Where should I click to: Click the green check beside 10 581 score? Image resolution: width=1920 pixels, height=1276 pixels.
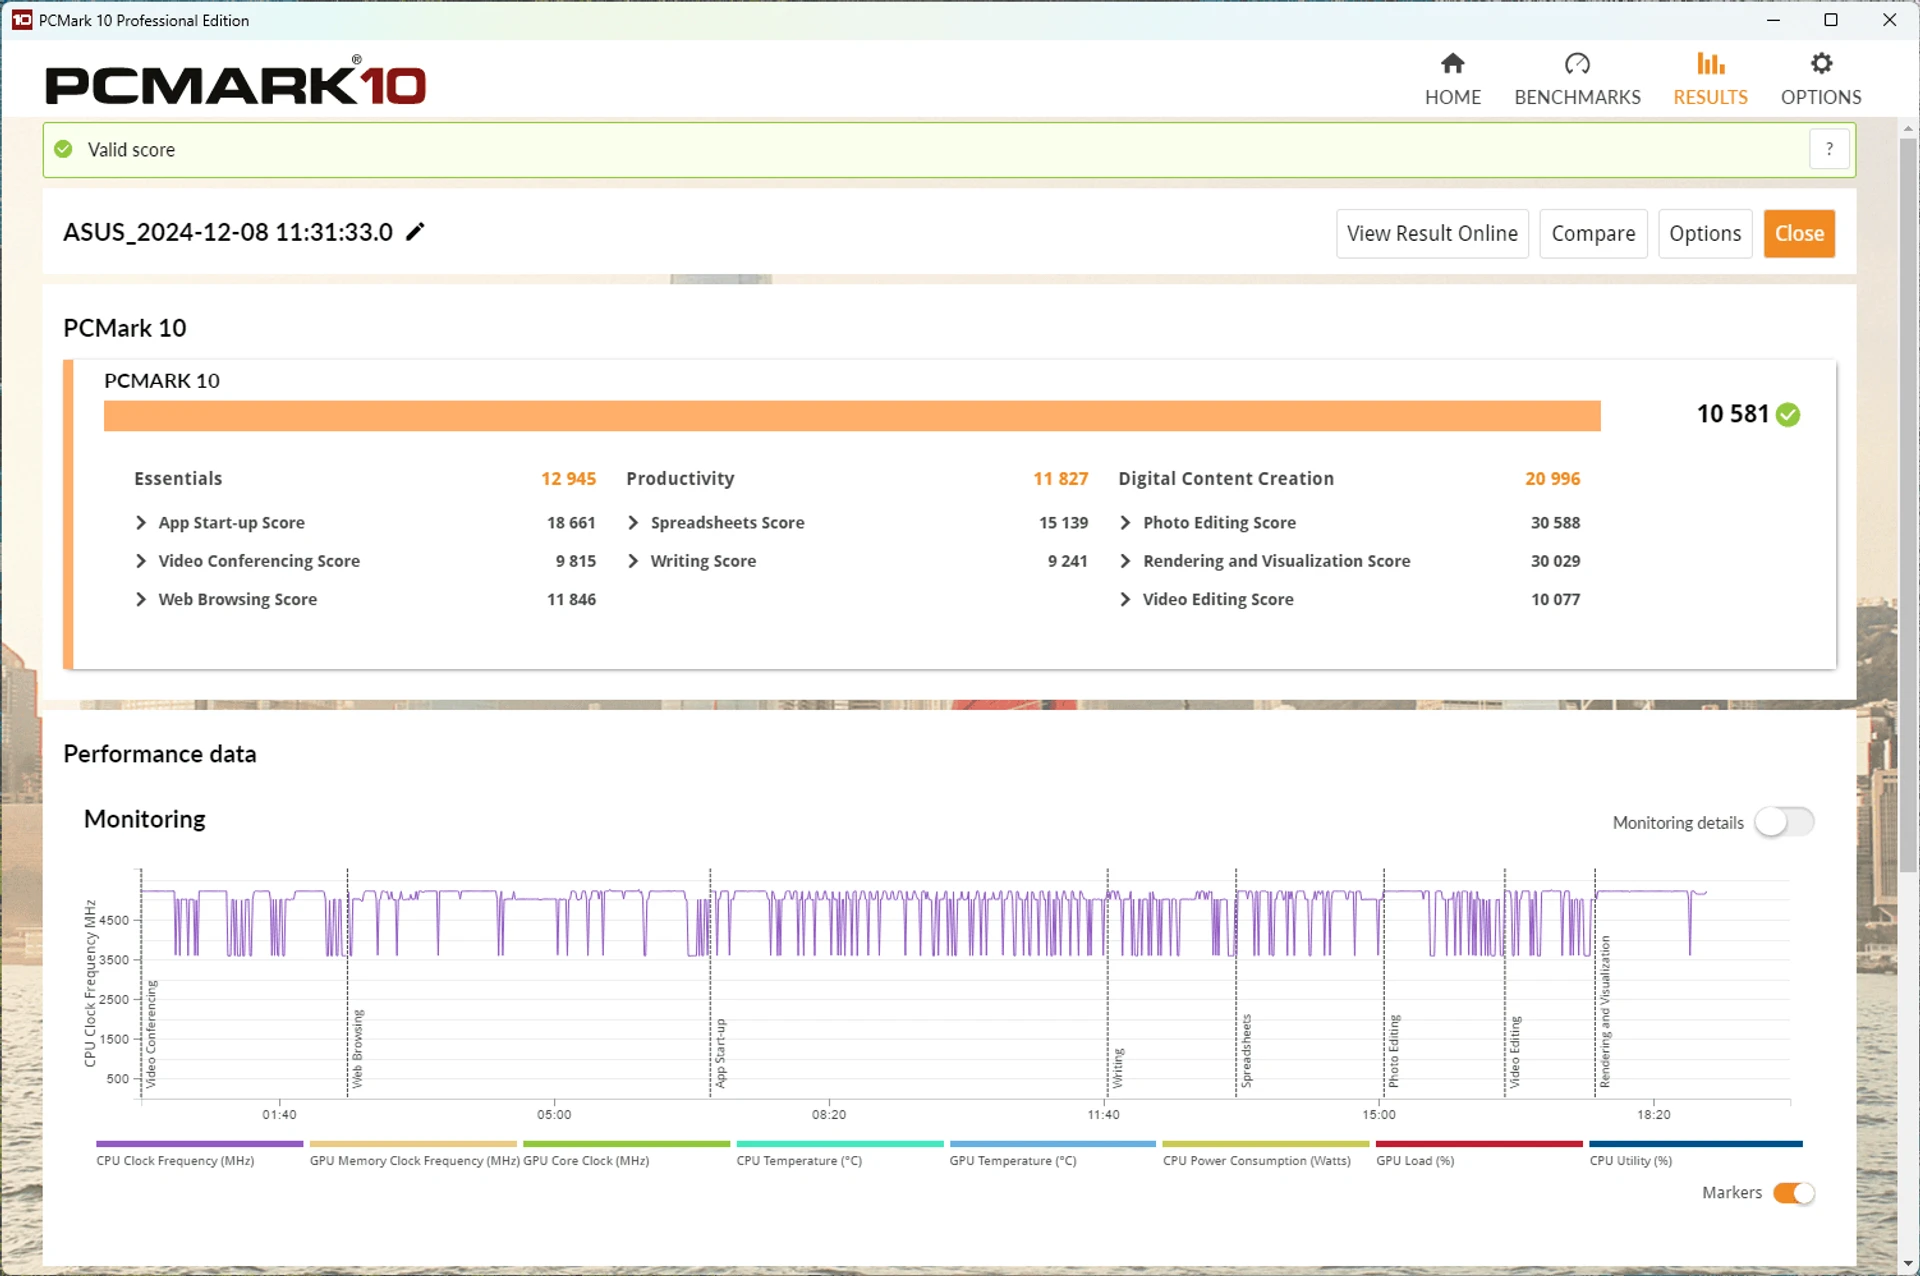1788,415
